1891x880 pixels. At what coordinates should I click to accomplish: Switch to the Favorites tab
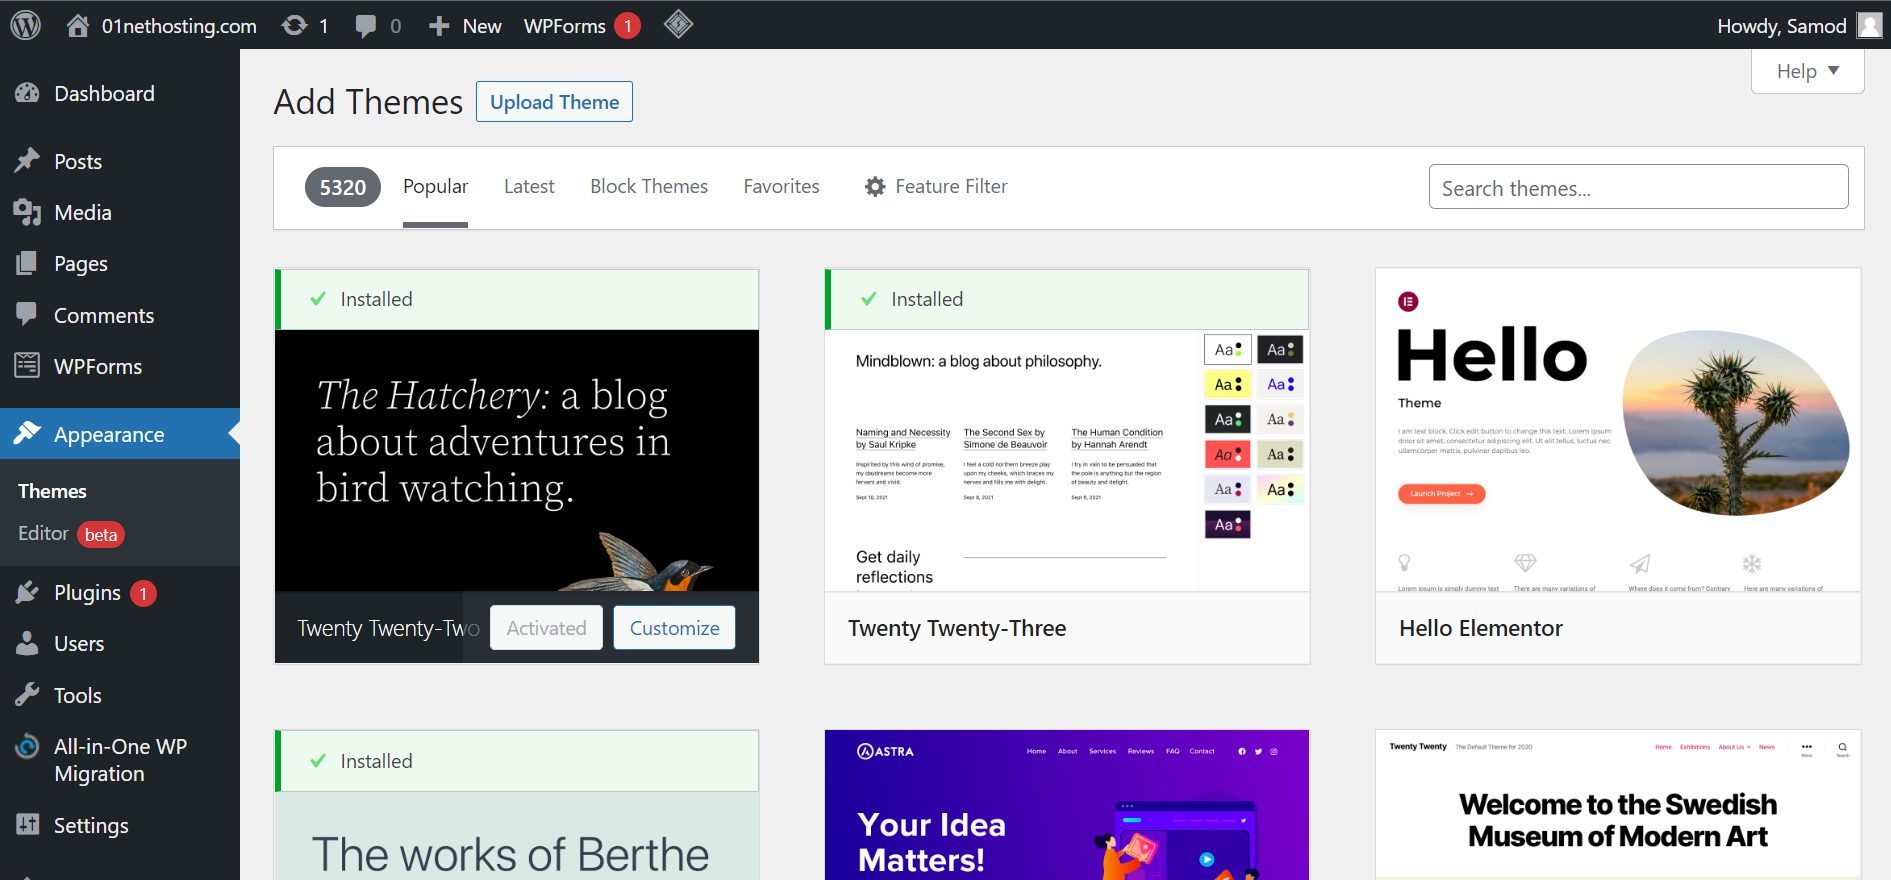coord(781,186)
